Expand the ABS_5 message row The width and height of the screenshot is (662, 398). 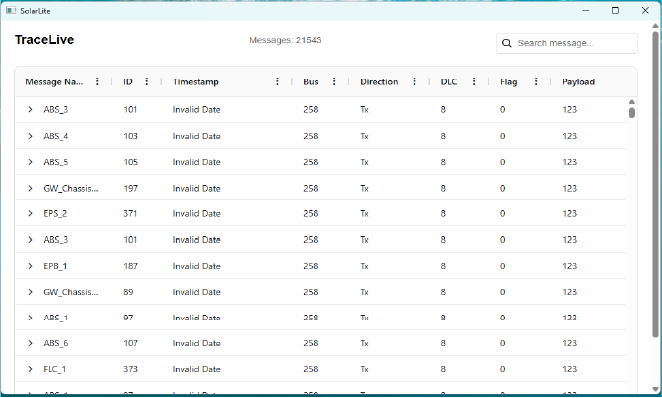click(x=30, y=162)
